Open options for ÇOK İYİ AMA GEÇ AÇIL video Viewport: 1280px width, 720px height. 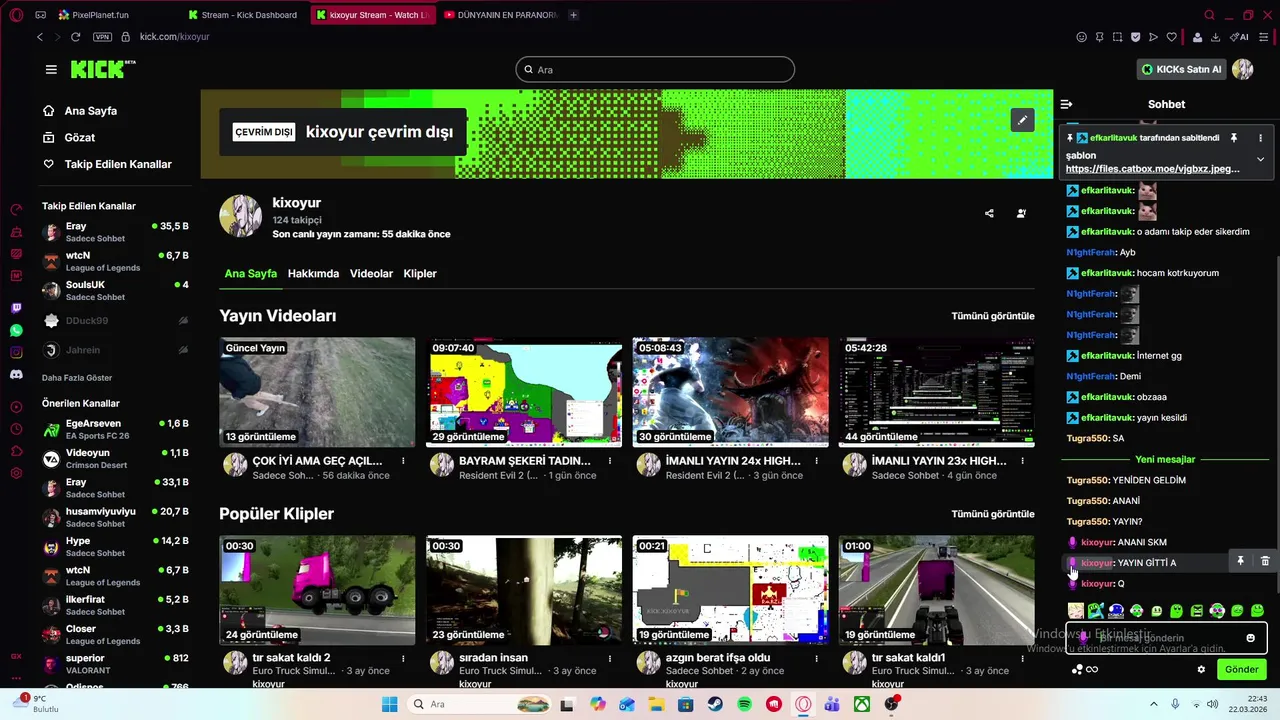coord(403,461)
